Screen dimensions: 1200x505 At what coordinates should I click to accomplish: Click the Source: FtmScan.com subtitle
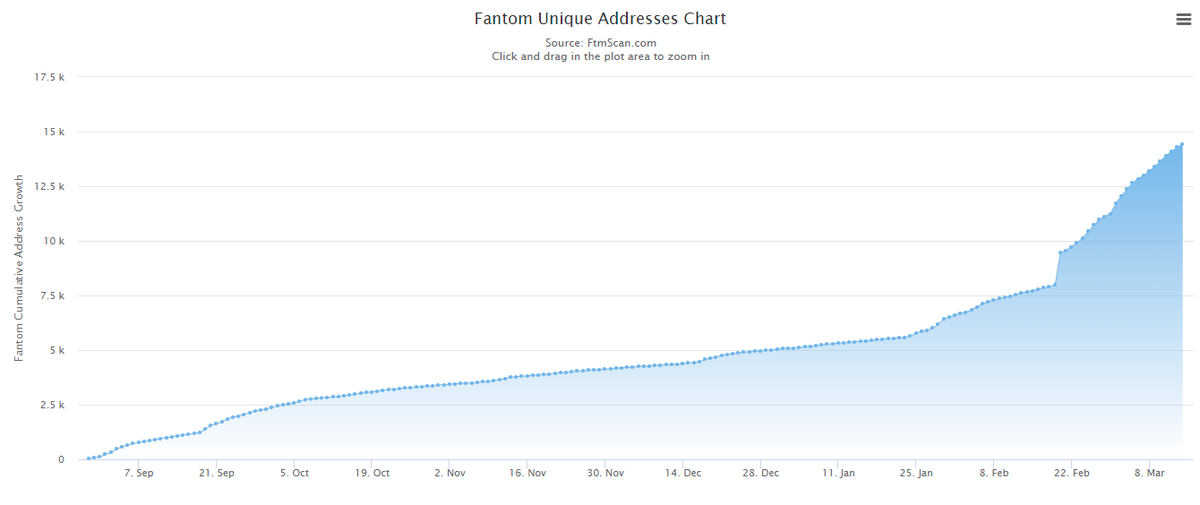pyautogui.click(x=600, y=43)
